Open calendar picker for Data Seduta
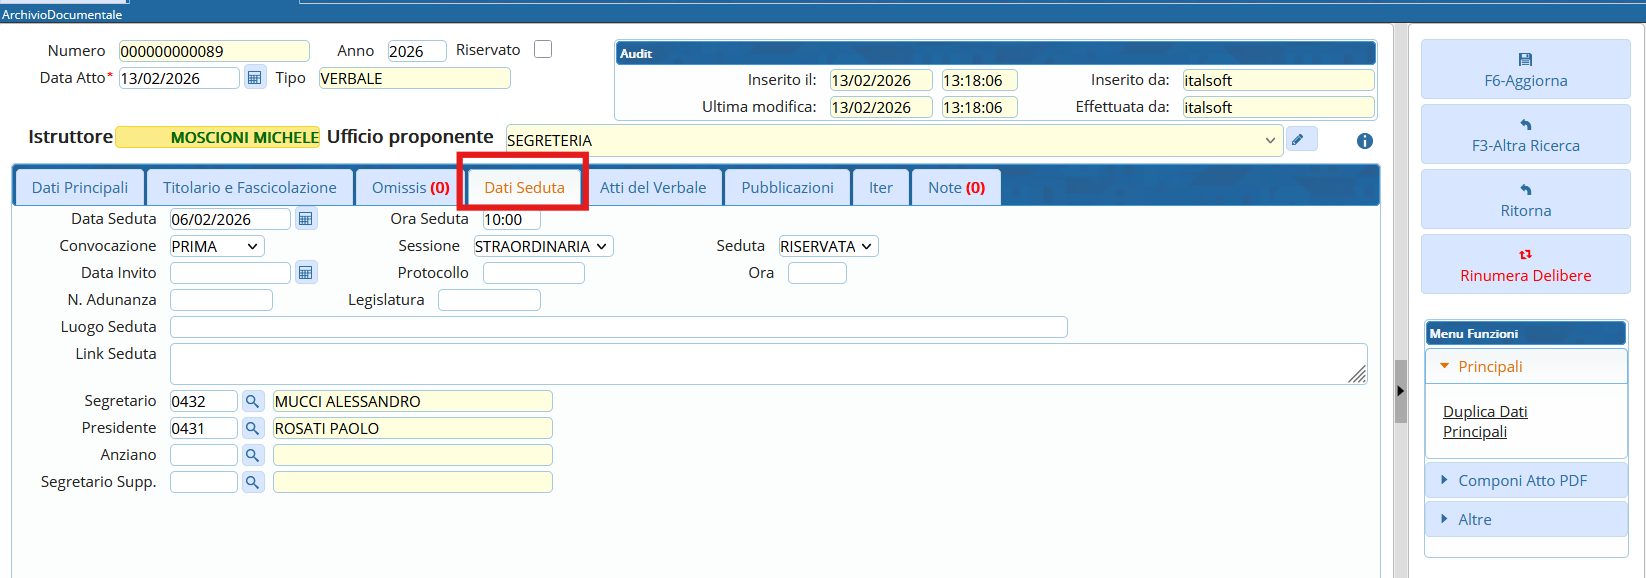 point(306,219)
